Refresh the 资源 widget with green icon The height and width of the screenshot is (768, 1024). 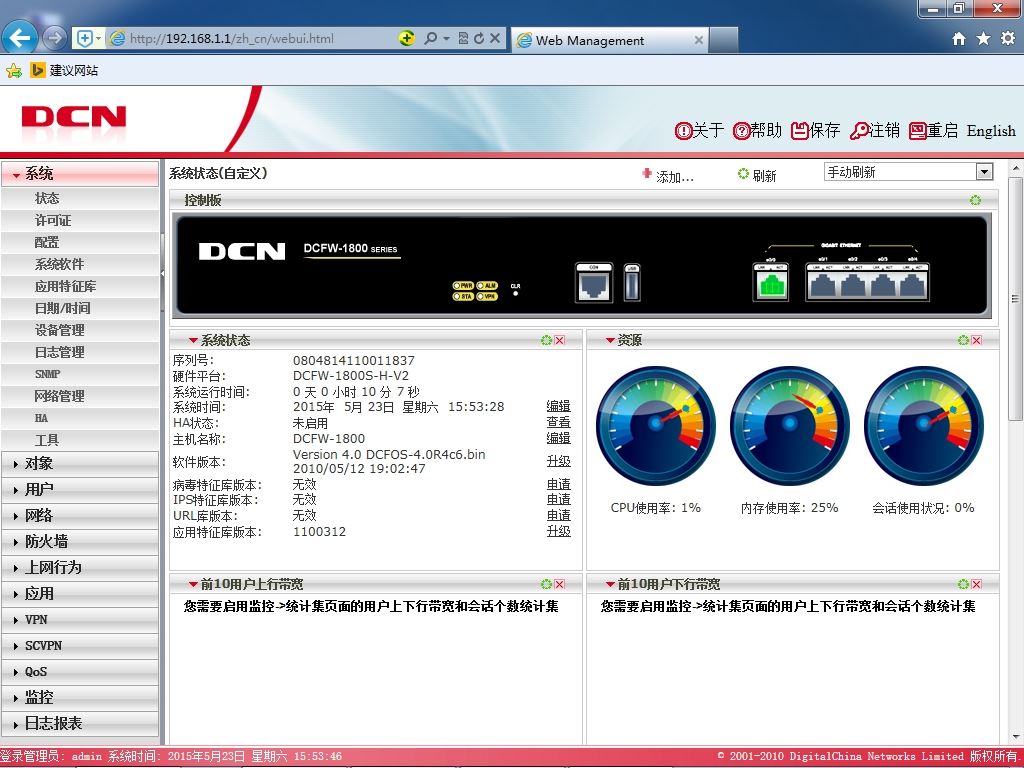tap(963, 340)
